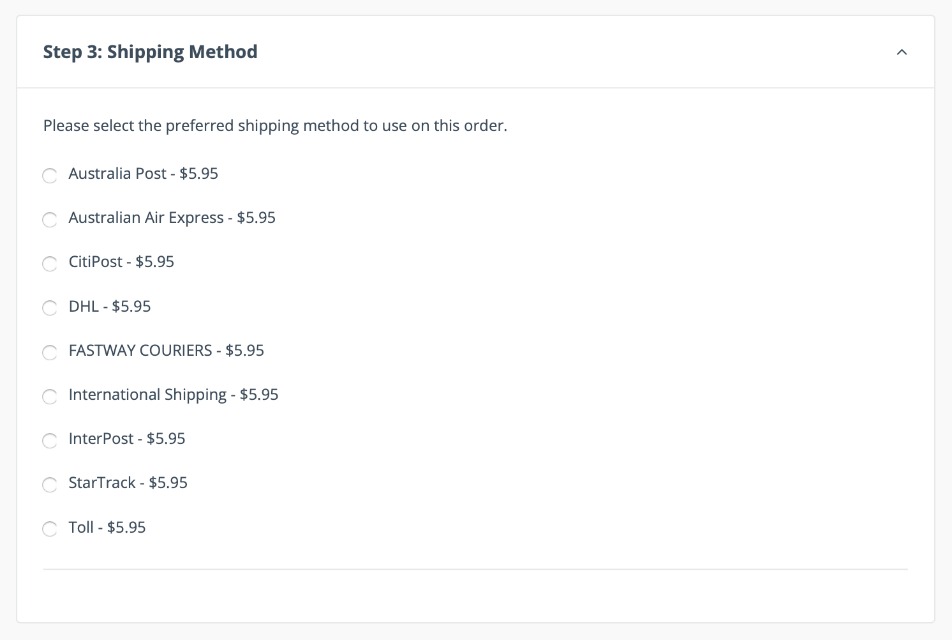The width and height of the screenshot is (952, 640).
Task: Click the 'Australia Post - $5.95' label text
Action: coord(143,174)
